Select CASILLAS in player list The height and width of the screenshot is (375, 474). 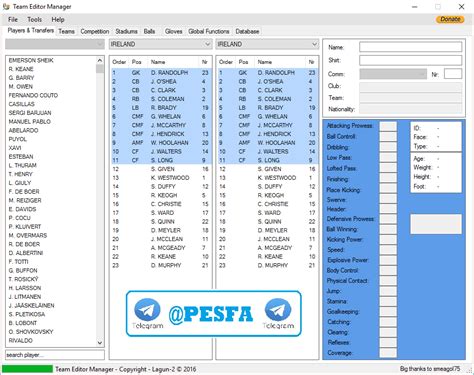pyautogui.click(x=22, y=104)
